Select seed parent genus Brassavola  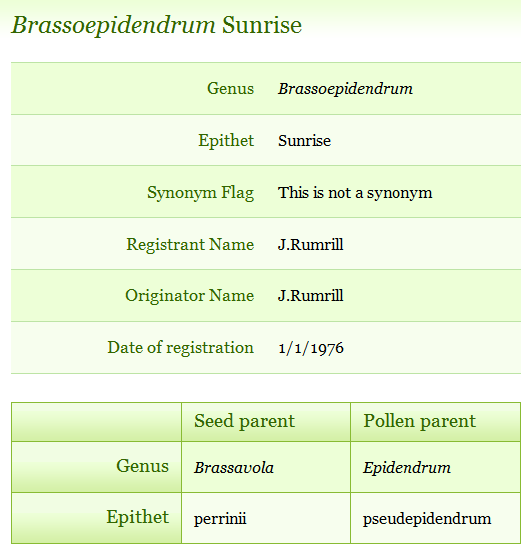(234, 468)
